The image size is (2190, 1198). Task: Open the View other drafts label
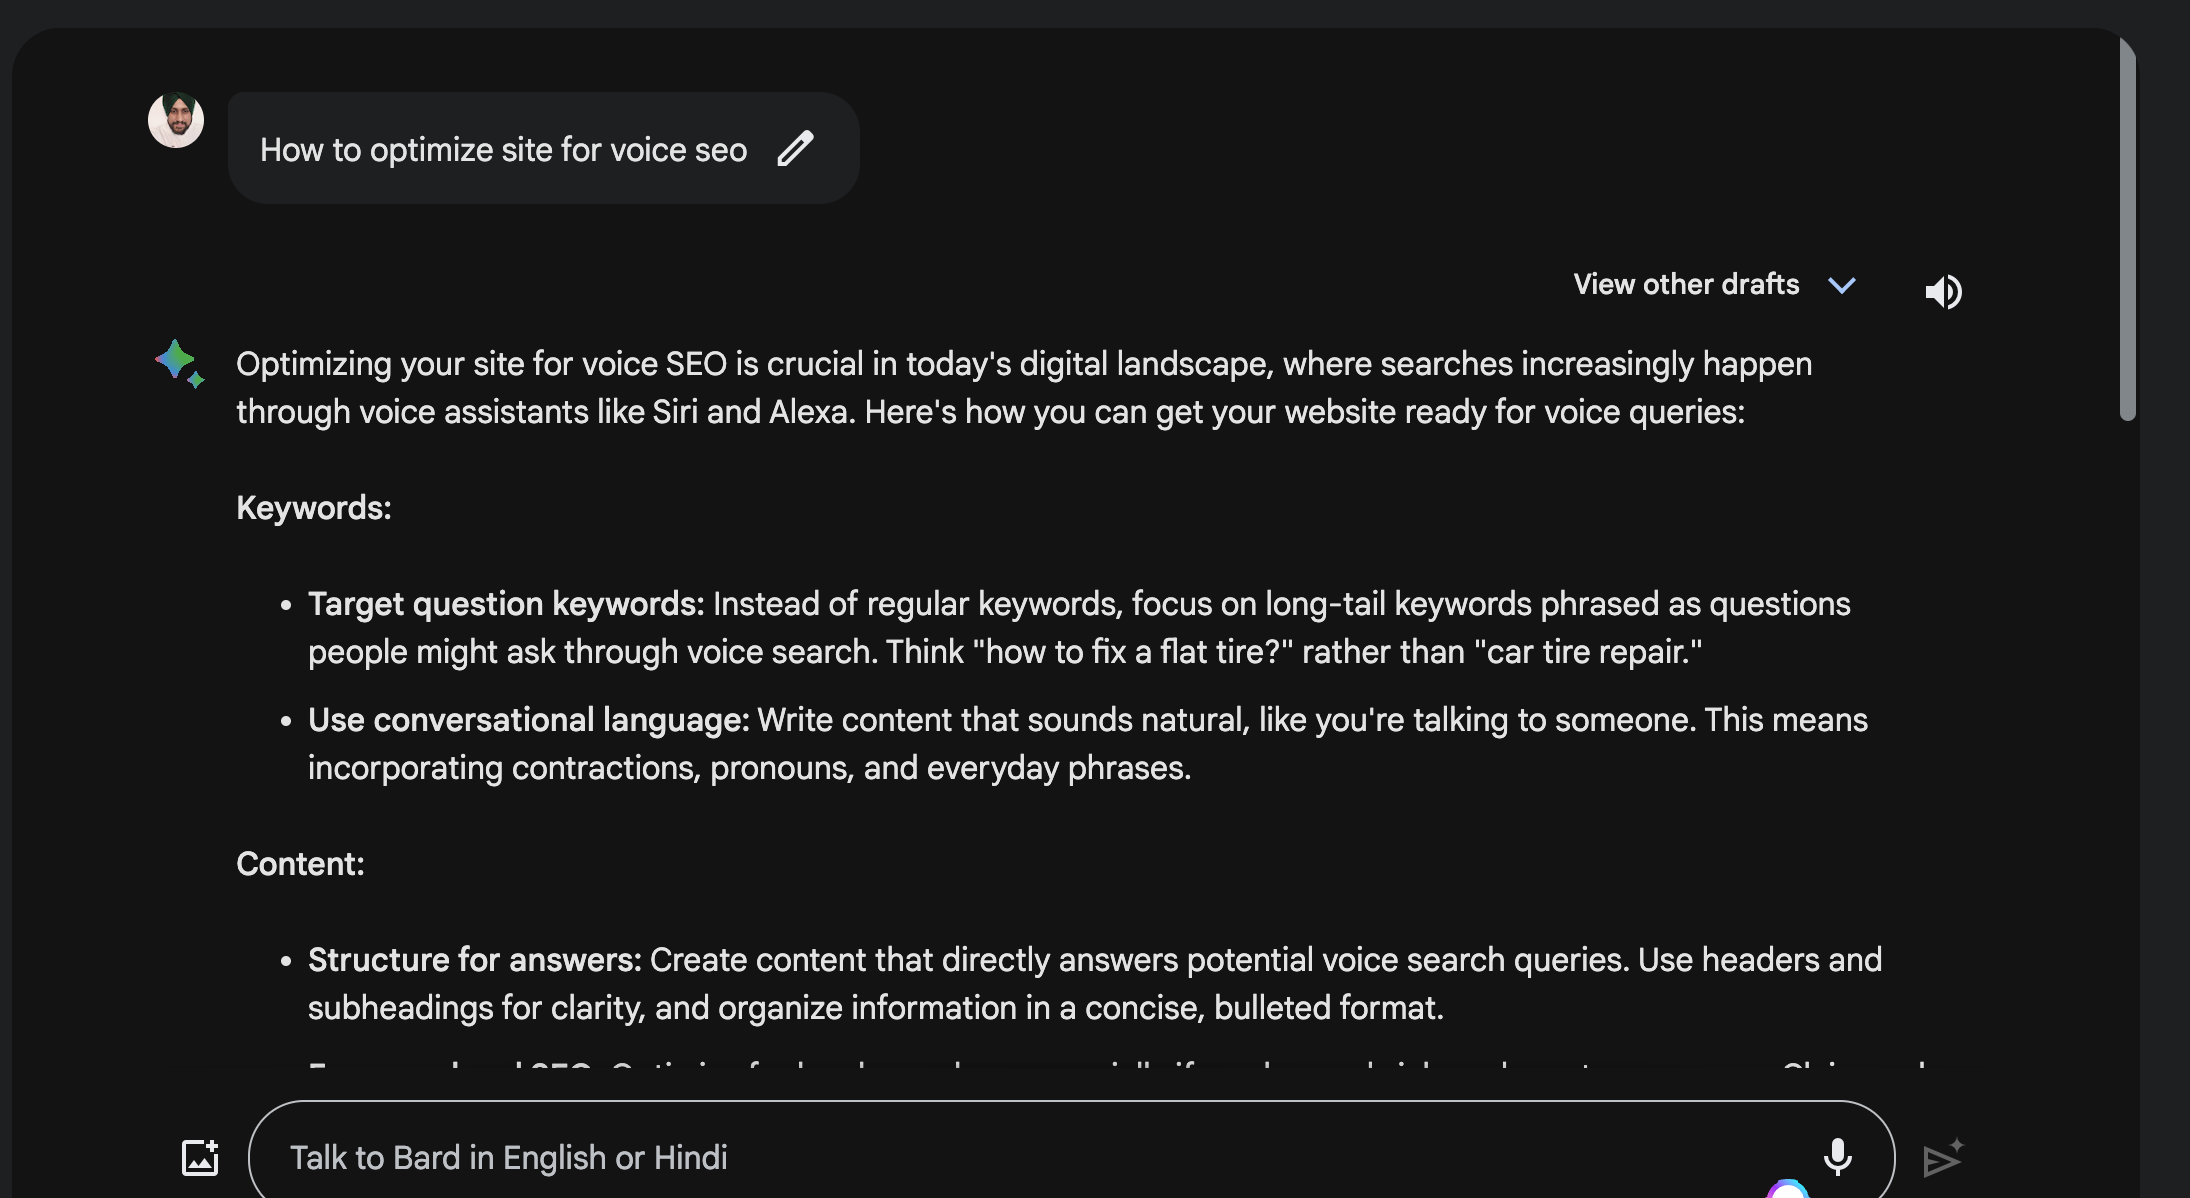1686,285
